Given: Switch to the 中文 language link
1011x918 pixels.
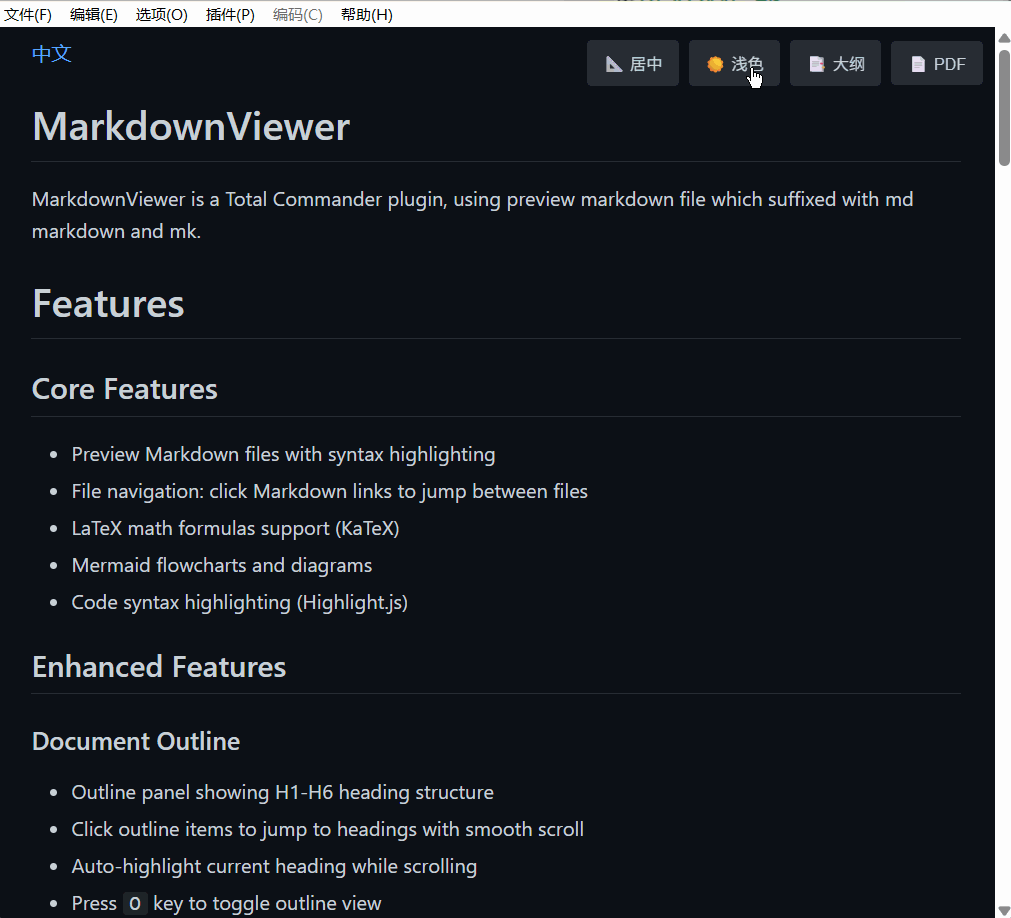Looking at the screenshot, I should [52, 54].
